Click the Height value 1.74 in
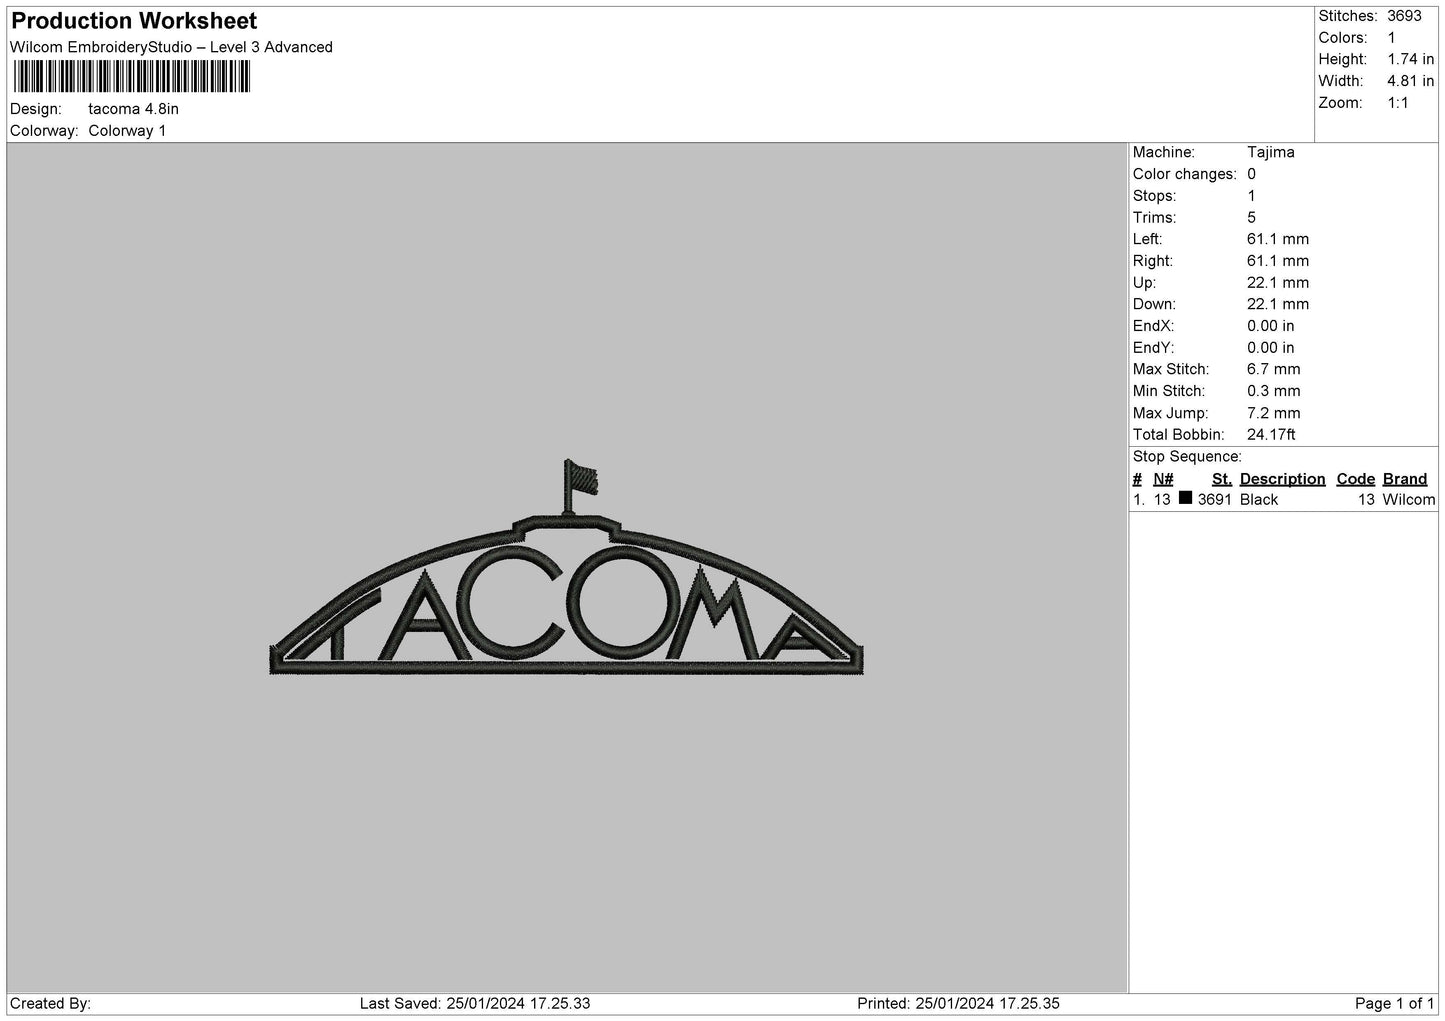The height and width of the screenshot is (1021, 1445). click(x=1410, y=60)
